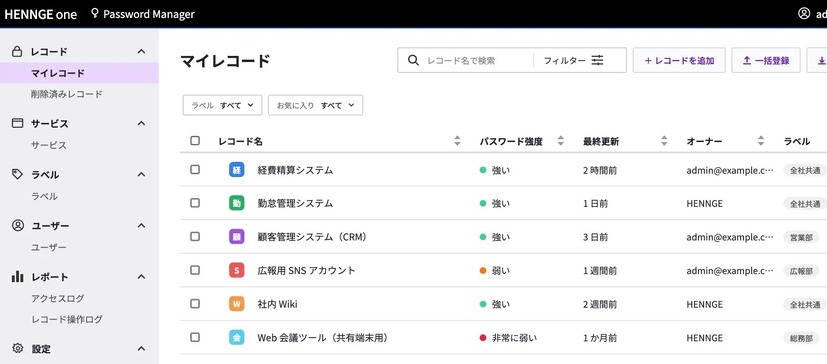Click the + レコードを追加 button
Image resolution: width=827 pixels, height=364 pixels.
point(679,60)
